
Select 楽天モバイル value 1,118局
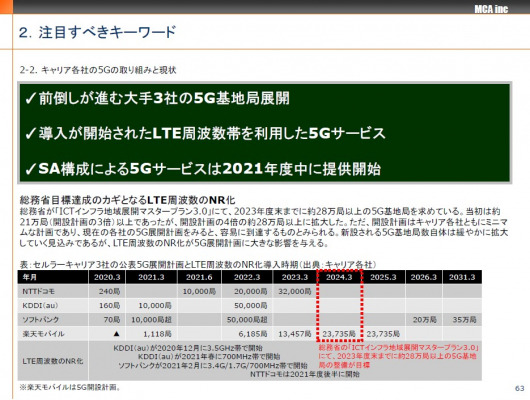157,334
